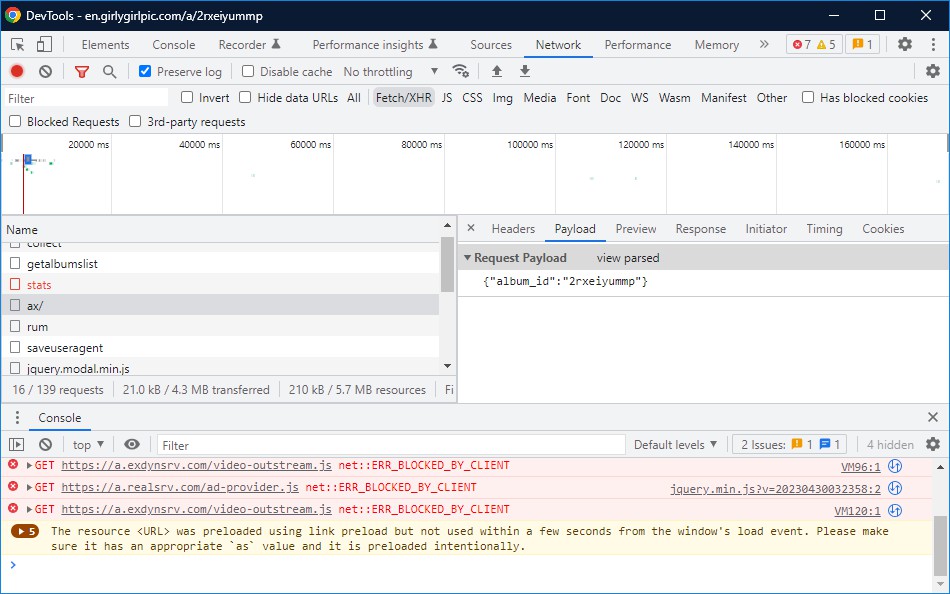
Task: Toggle the Preserve log checkbox
Action: (x=145, y=71)
